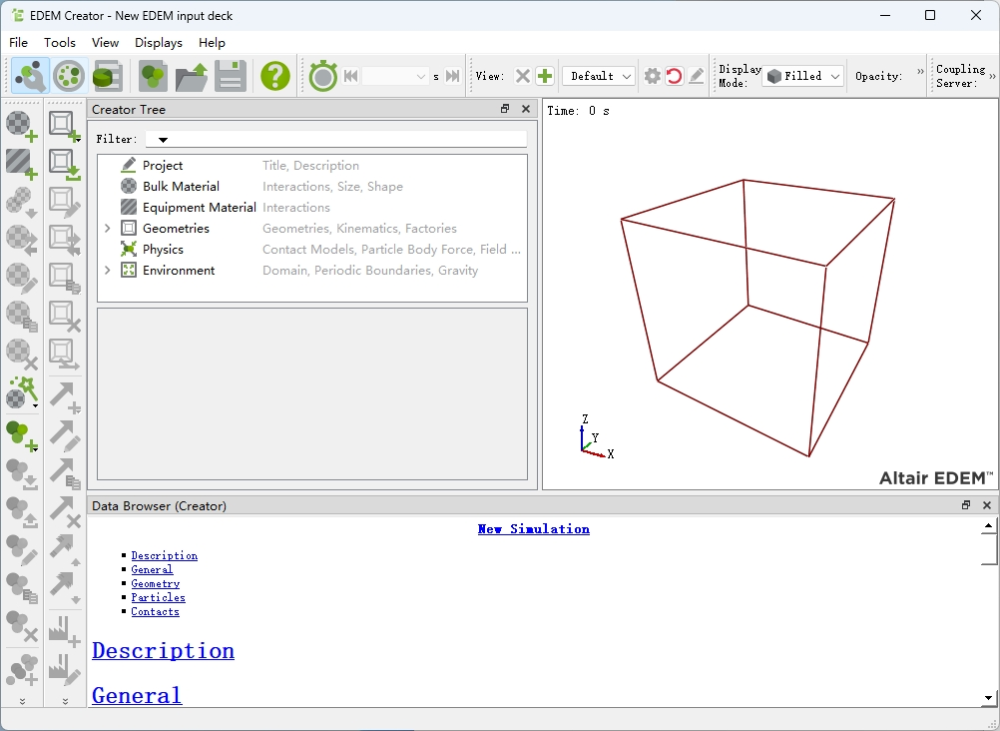
Task: Click the Add Equipment Material icon
Action: pyautogui.click(x=22, y=163)
